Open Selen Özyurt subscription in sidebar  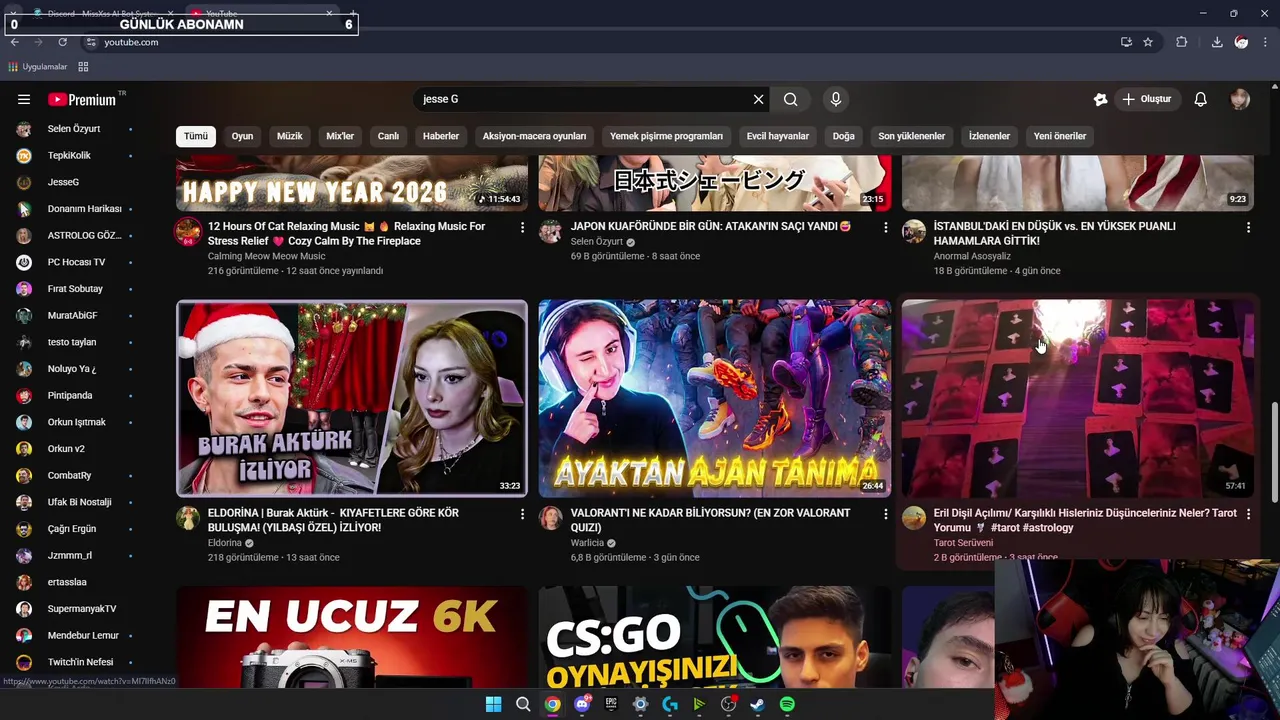click(x=75, y=129)
